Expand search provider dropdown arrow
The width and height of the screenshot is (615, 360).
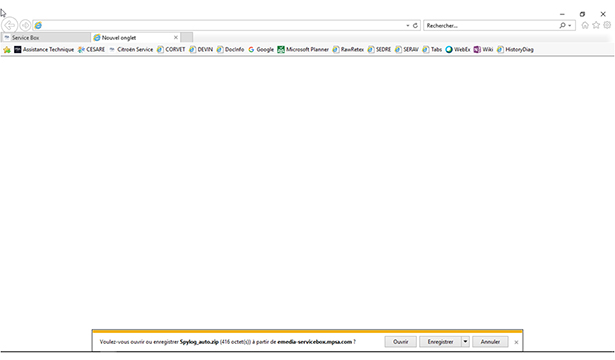[570, 25]
